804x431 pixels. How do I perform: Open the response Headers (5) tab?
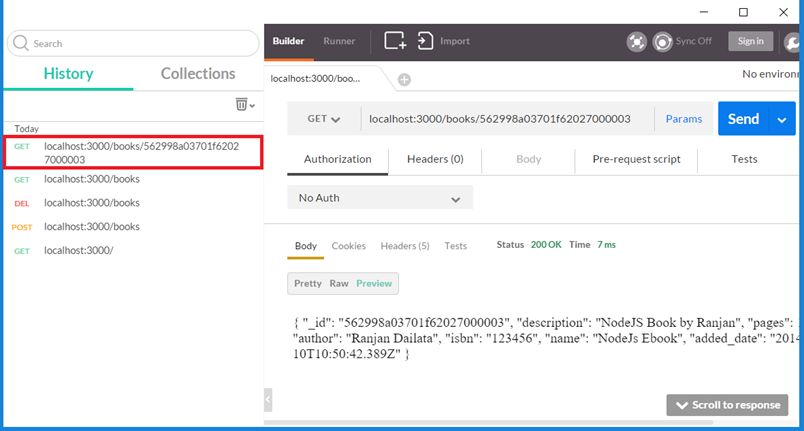tap(405, 246)
